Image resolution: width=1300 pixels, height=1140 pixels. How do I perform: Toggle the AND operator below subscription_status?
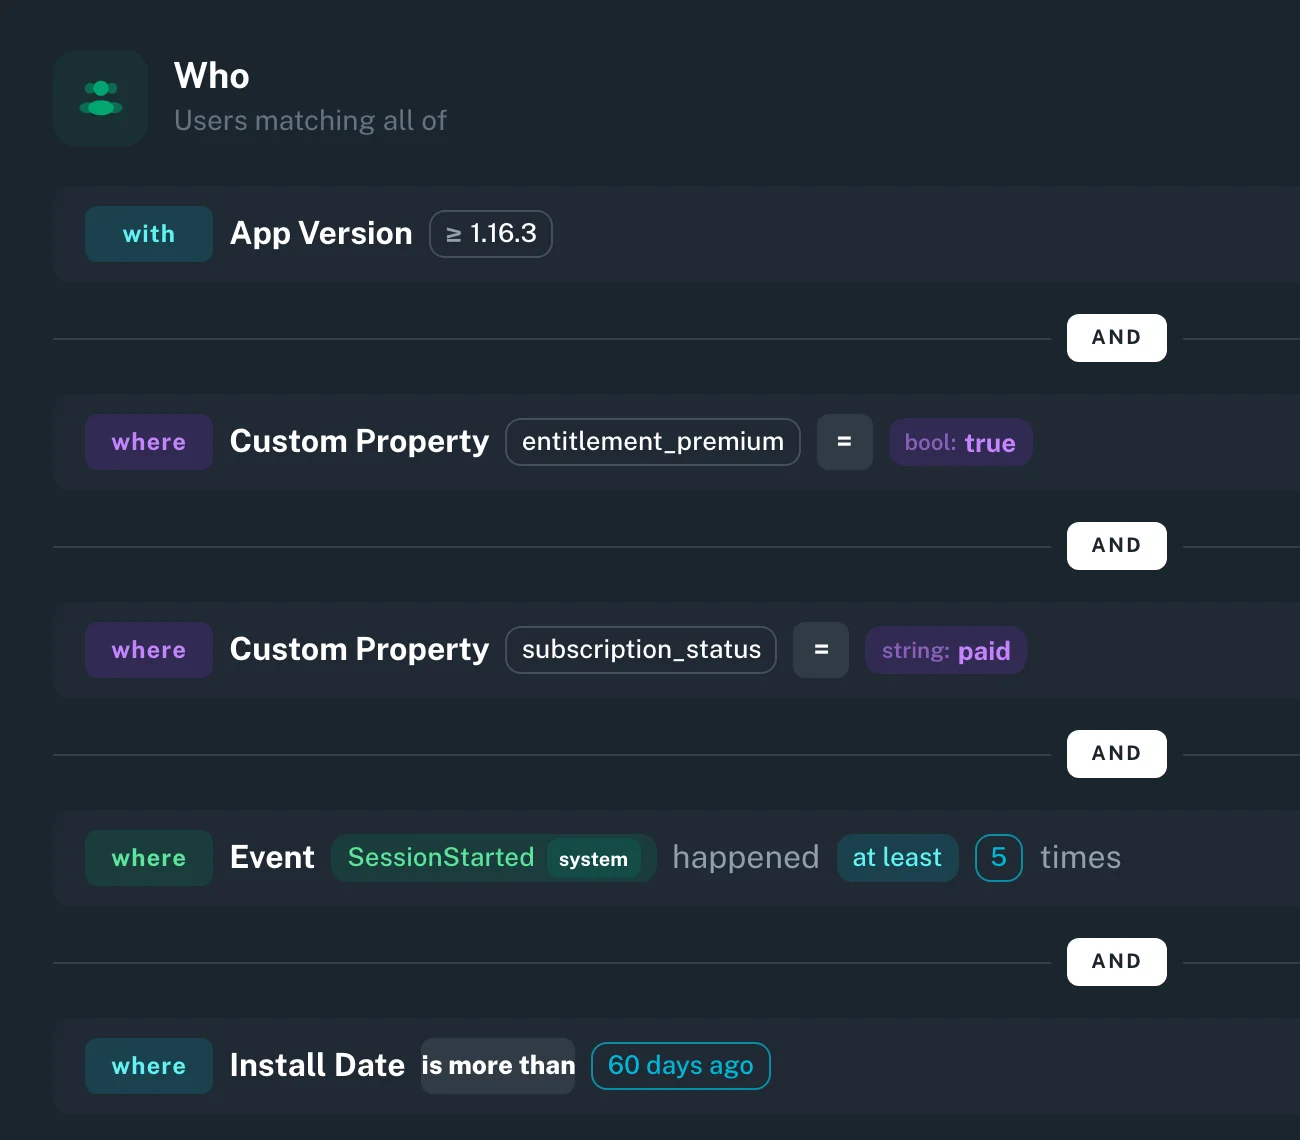1117,754
